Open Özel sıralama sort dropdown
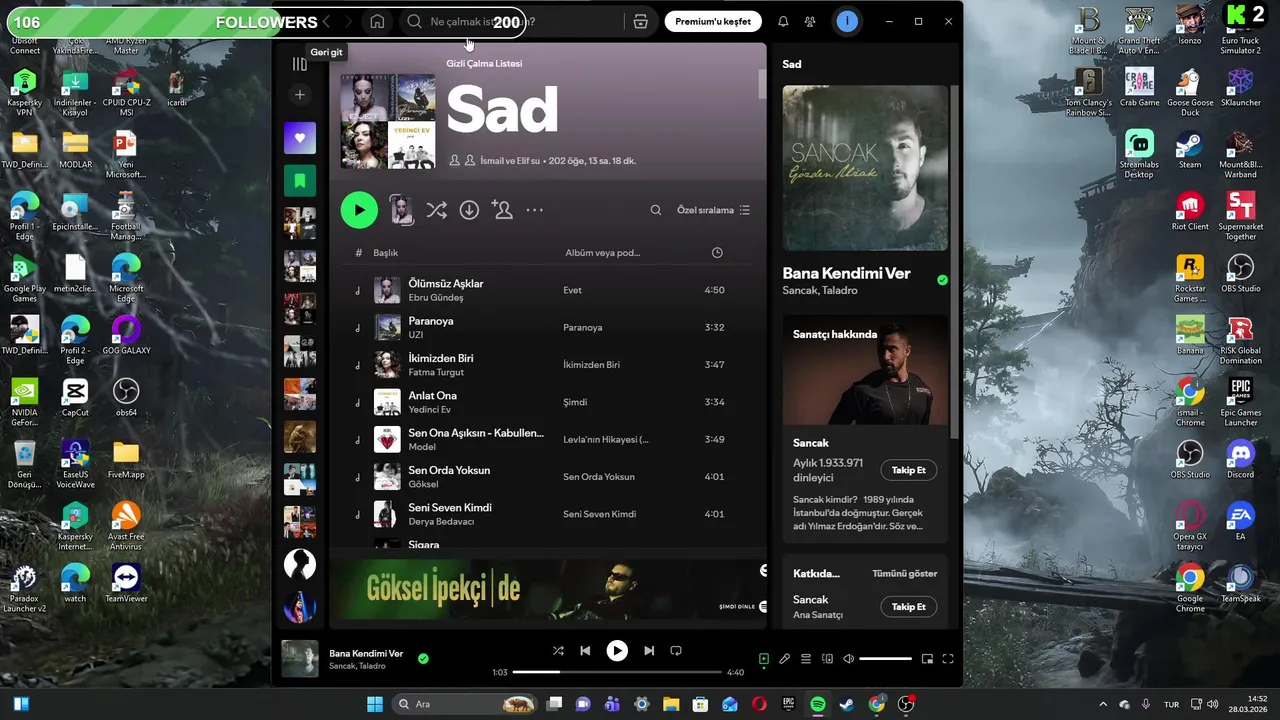The height and width of the screenshot is (720, 1280). [713, 210]
